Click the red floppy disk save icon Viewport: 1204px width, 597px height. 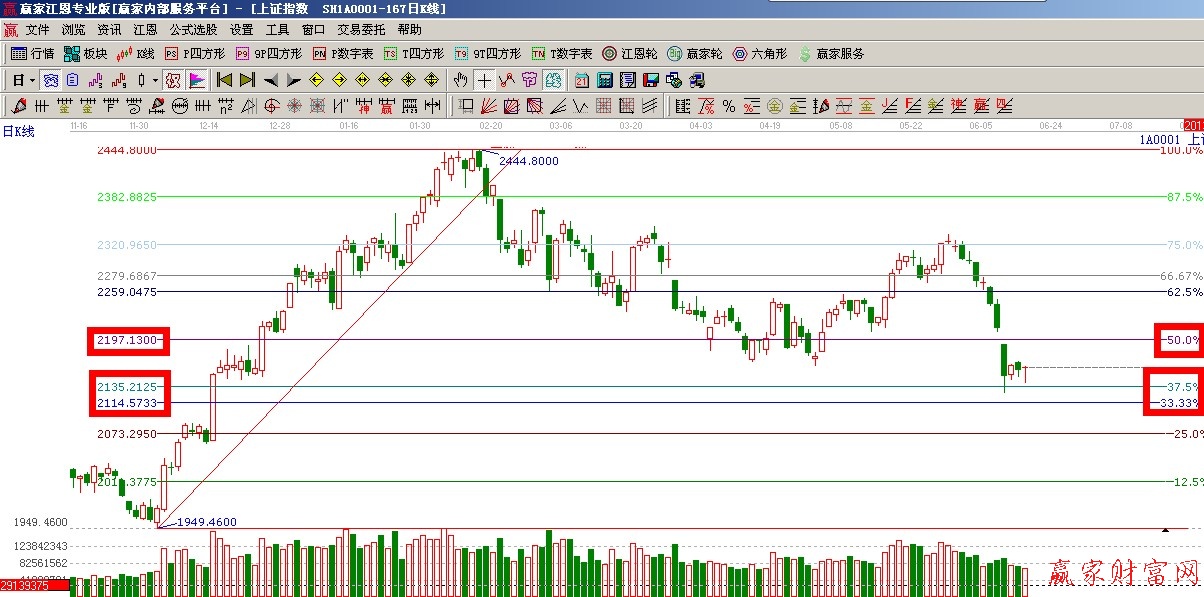coord(650,80)
